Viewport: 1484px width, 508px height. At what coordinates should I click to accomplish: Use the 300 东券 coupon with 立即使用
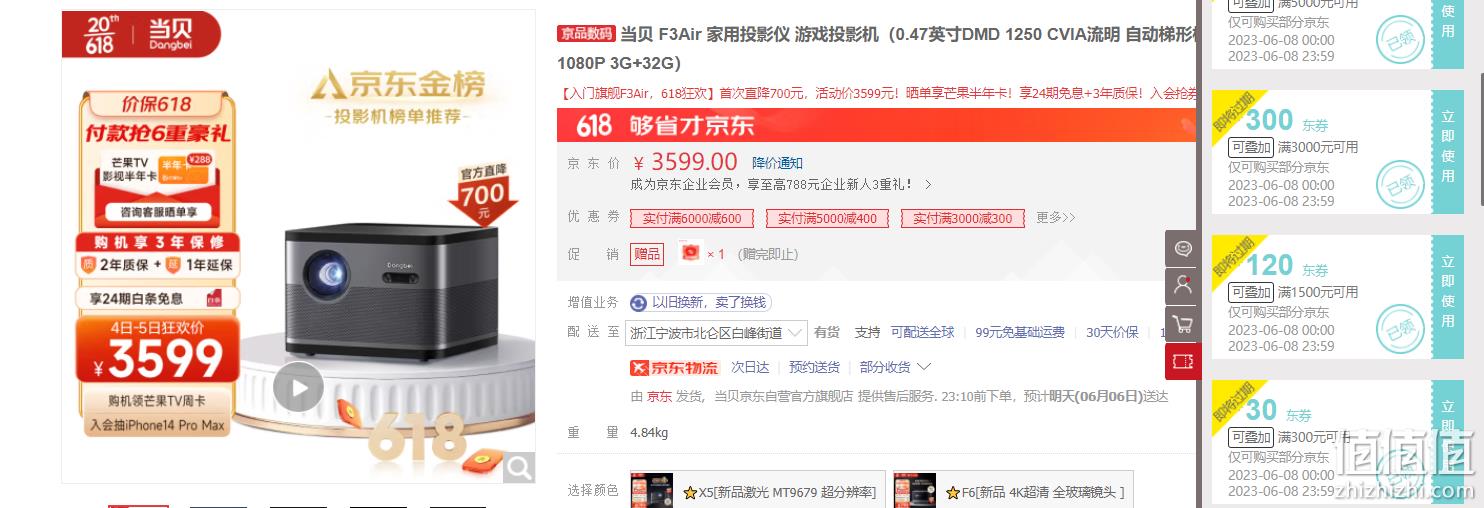(1448, 153)
